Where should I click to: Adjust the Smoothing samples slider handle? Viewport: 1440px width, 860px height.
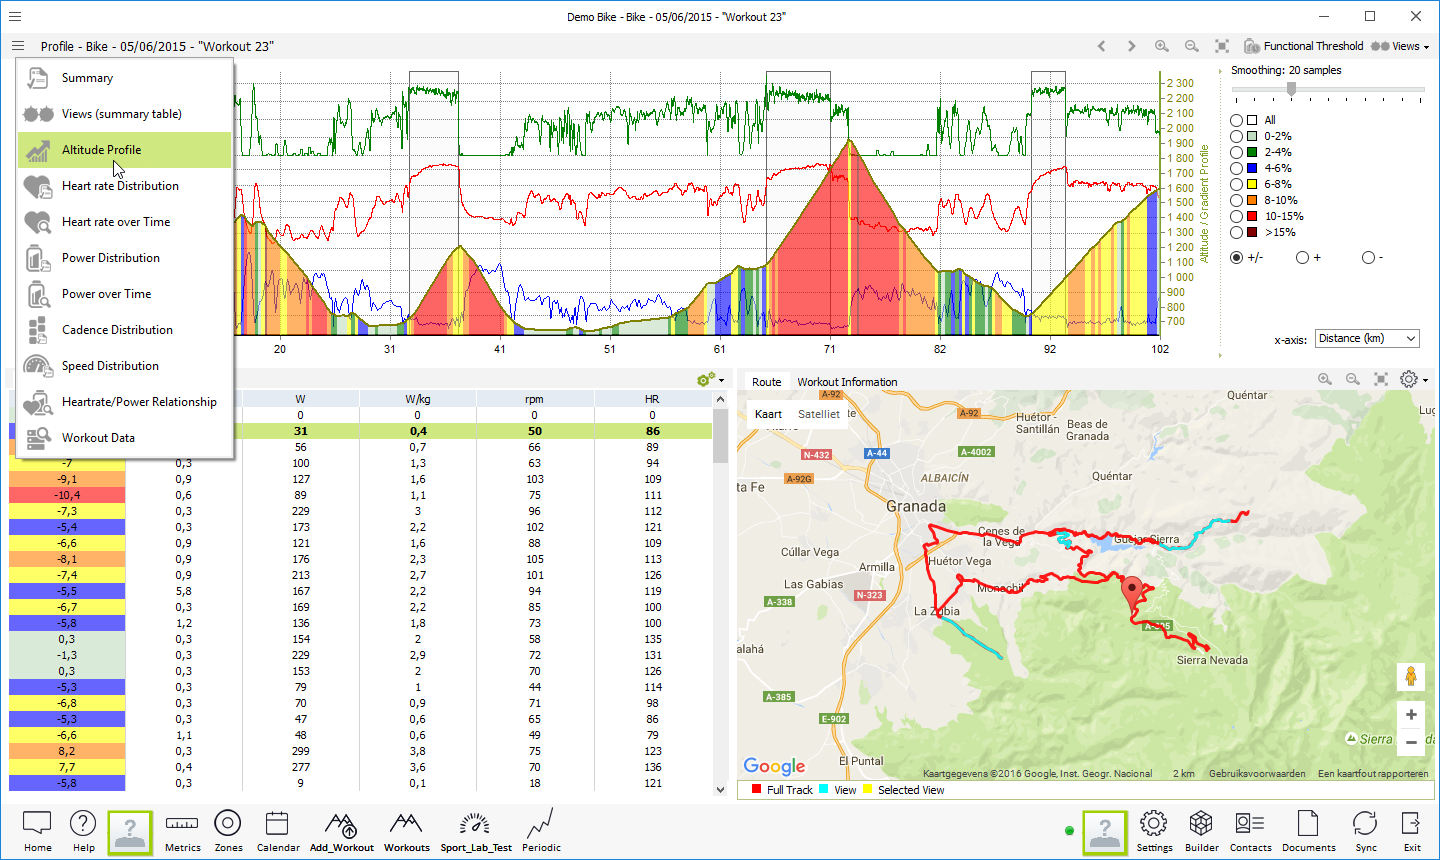tap(1291, 89)
